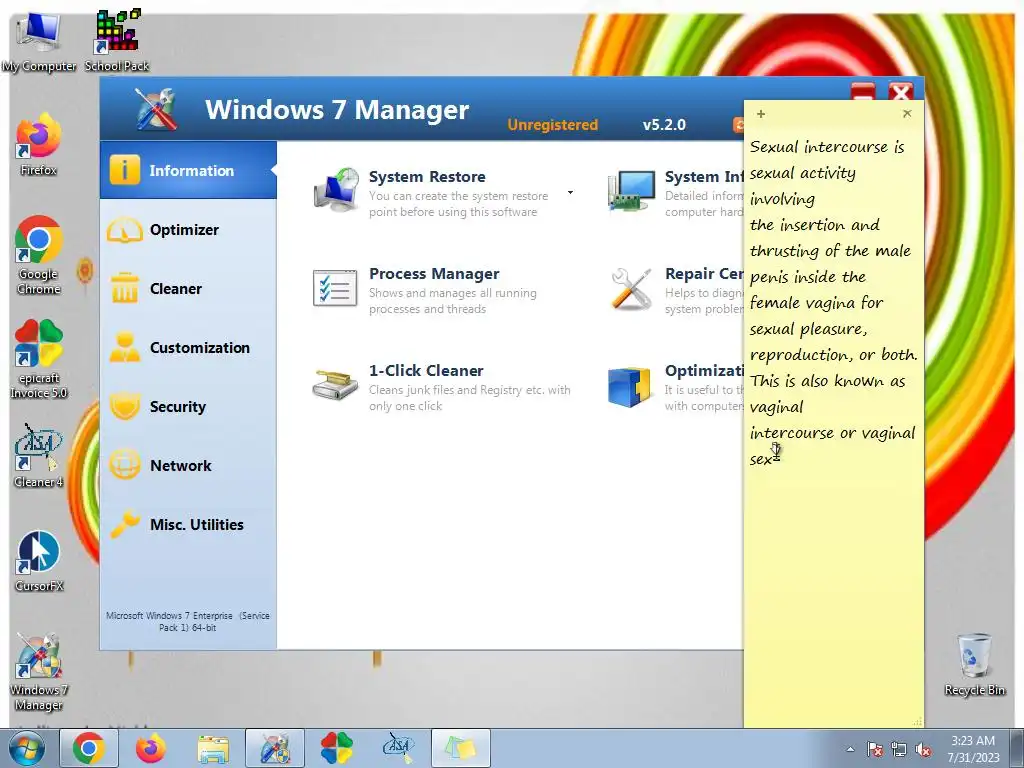
Task: Click Chrome in the taskbar
Action: (89, 748)
